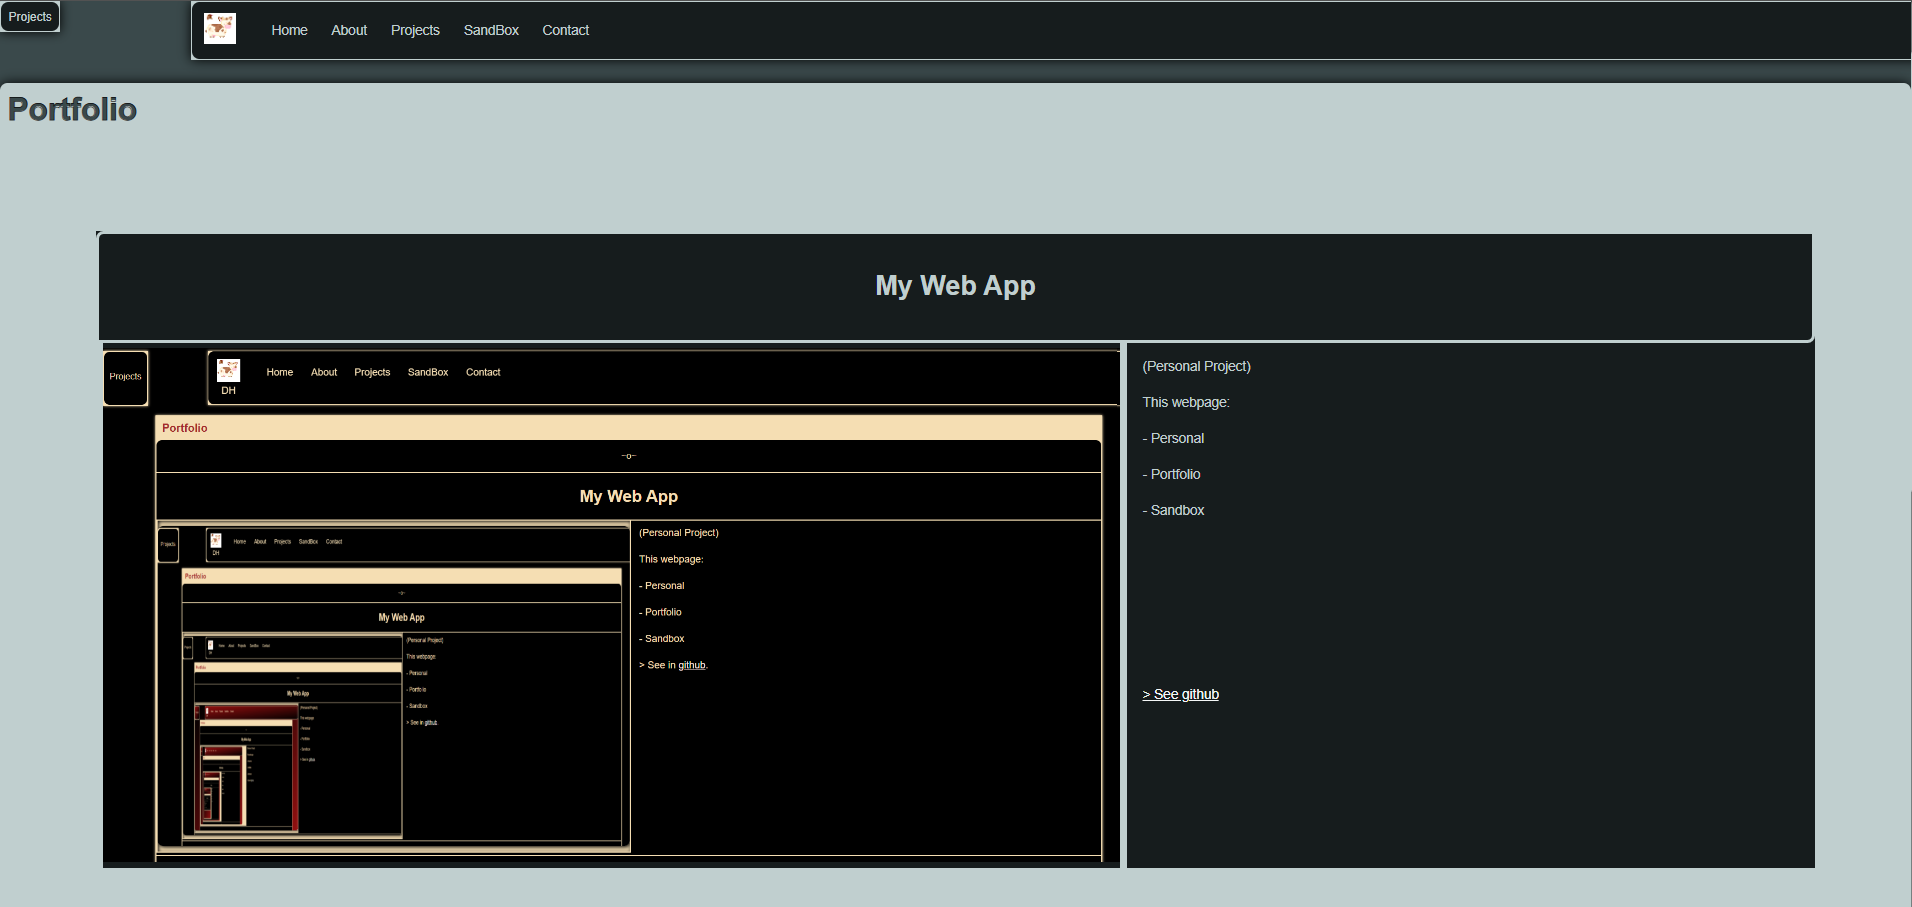This screenshot has width=1912, height=907.
Task: Click 'Contact' inside the embedded screenshot navbar
Action: pyautogui.click(x=483, y=372)
